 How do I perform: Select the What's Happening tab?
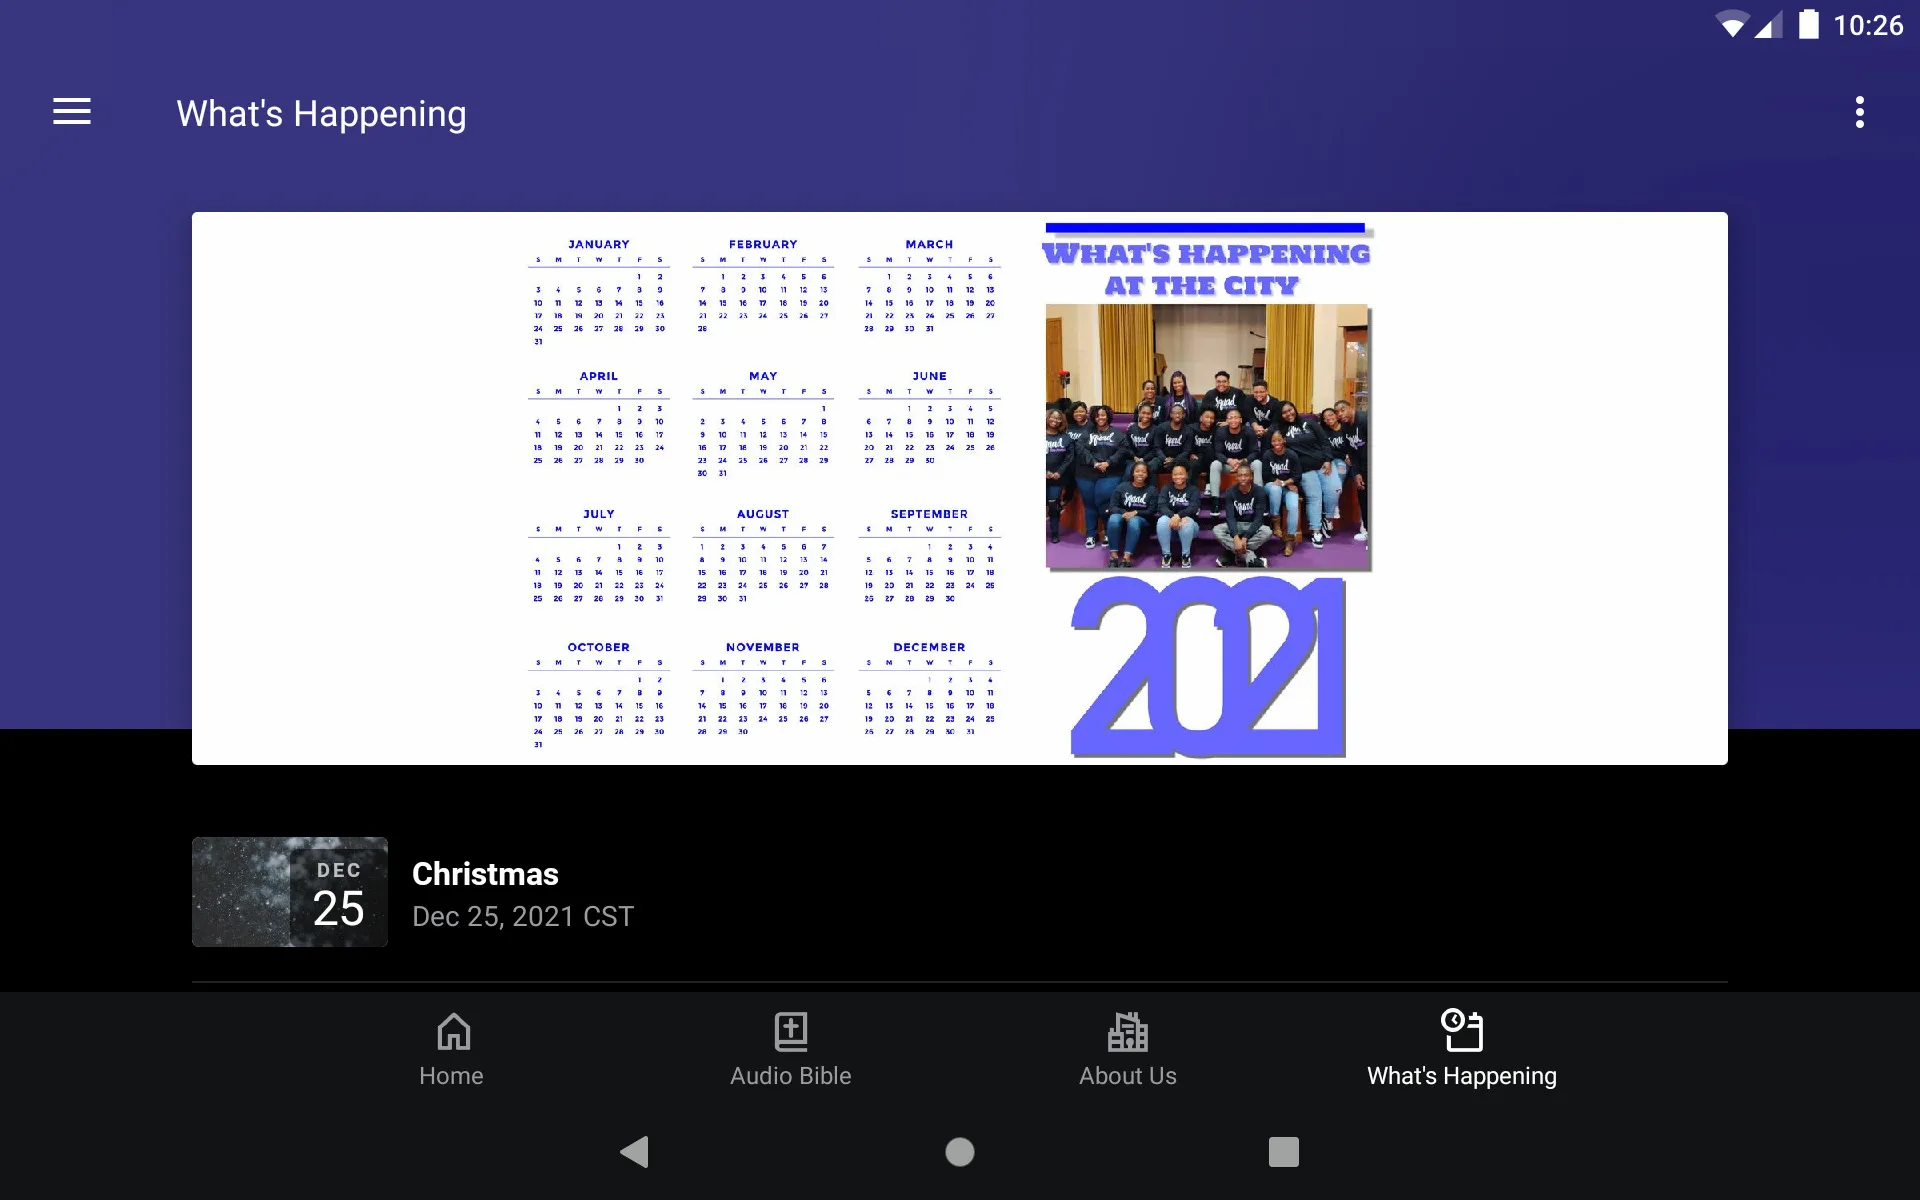point(1461,1047)
